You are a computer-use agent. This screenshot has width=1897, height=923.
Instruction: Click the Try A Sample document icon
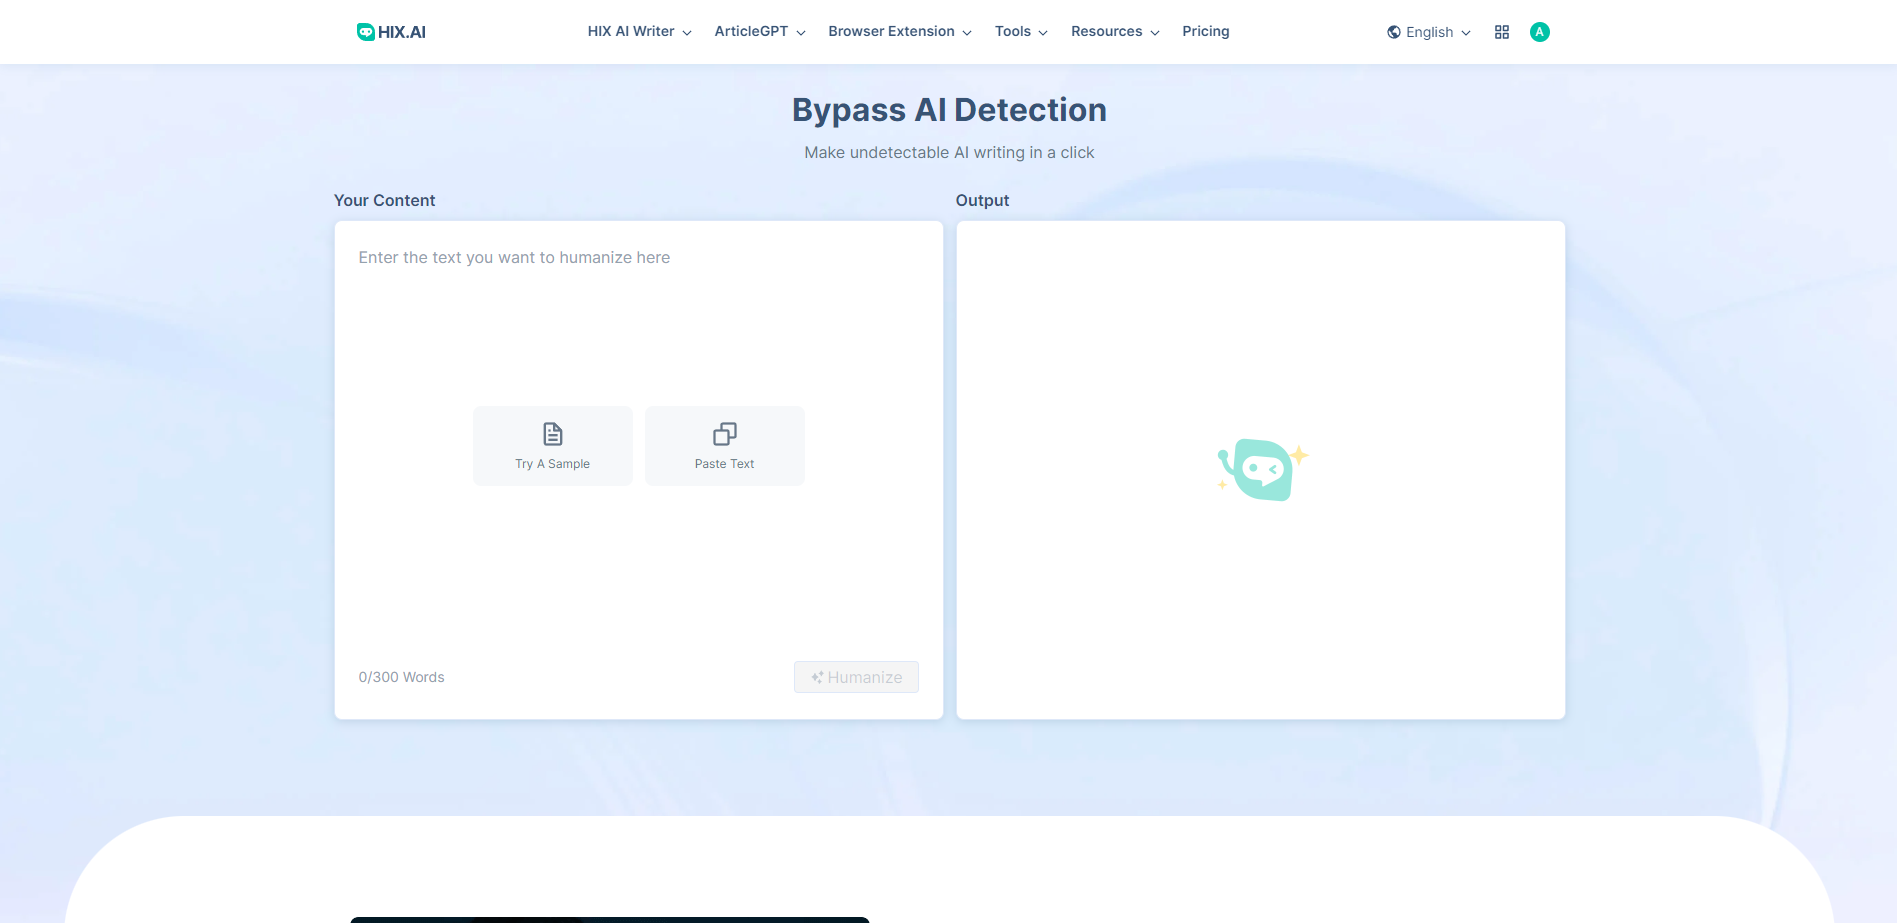(x=552, y=434)
